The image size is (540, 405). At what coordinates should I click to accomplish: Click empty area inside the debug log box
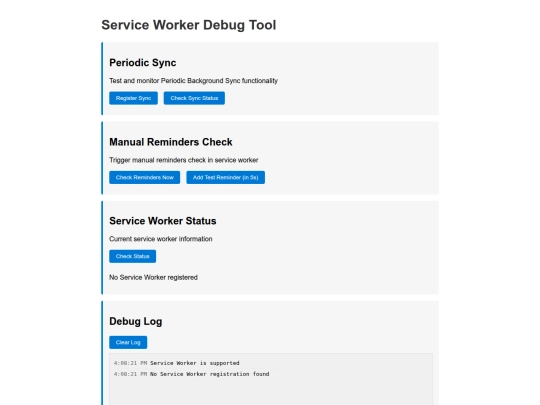(271, 392)
